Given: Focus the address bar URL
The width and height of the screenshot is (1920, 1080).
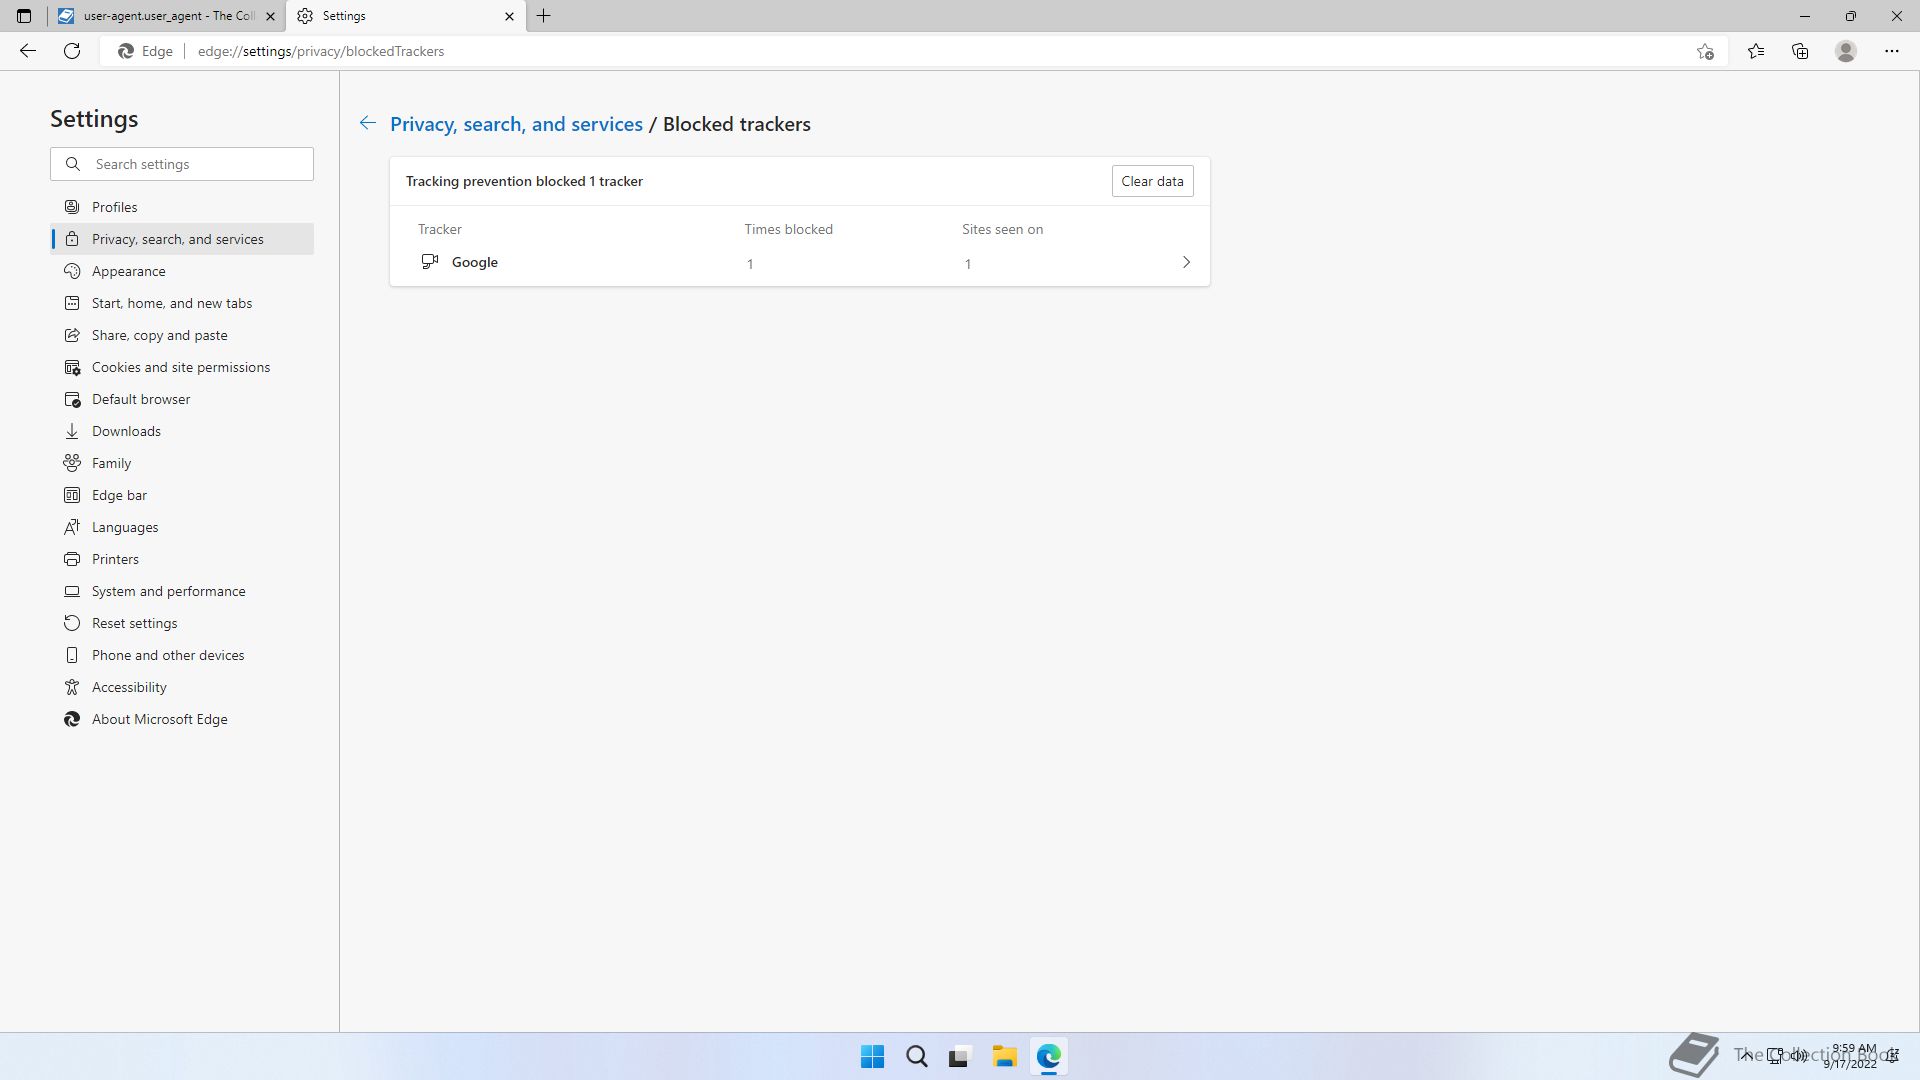Looking at the screenshot, I should coord(321,51).
